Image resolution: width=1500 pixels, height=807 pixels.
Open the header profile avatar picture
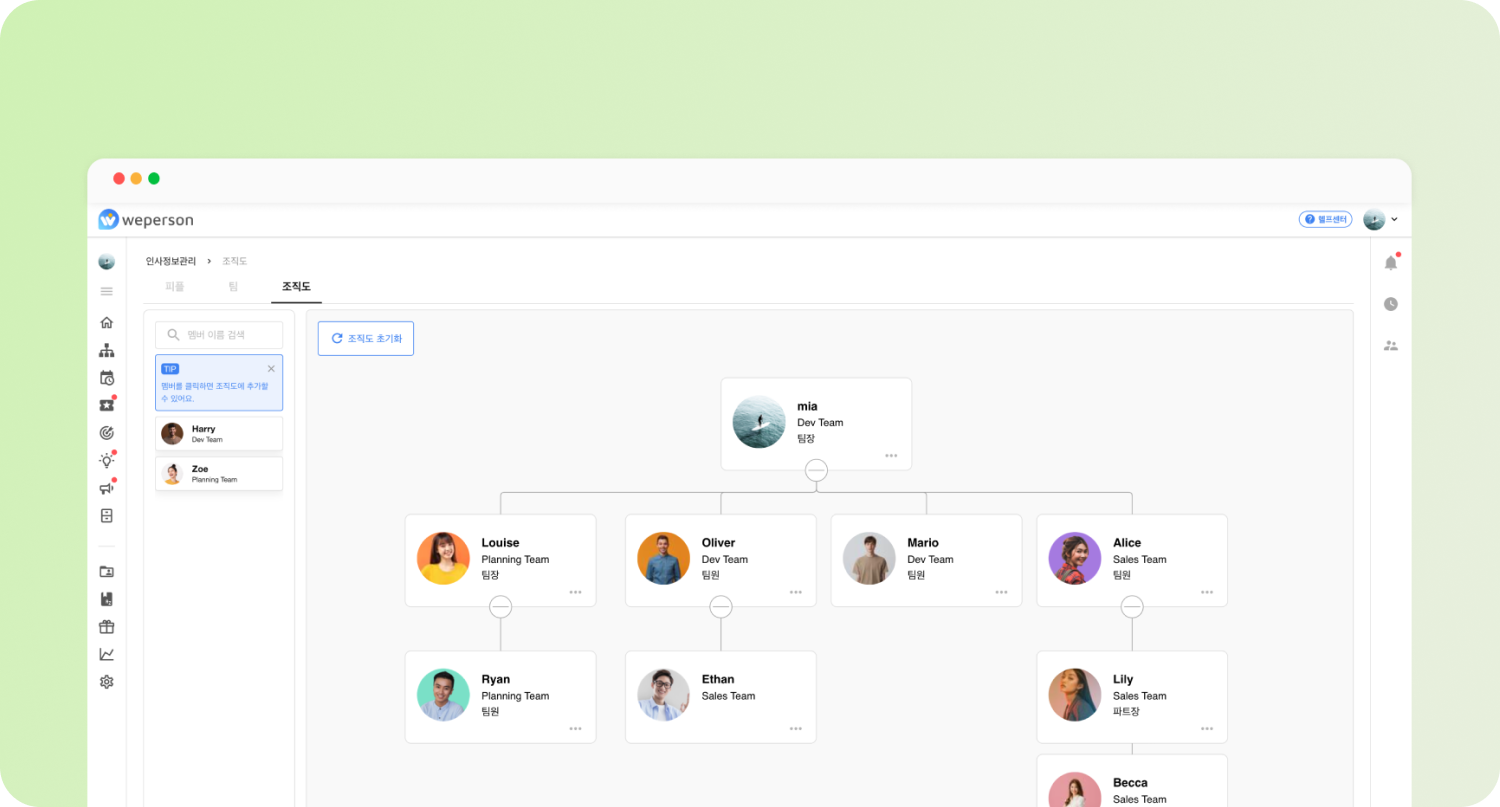click(x=1374, y=219)
